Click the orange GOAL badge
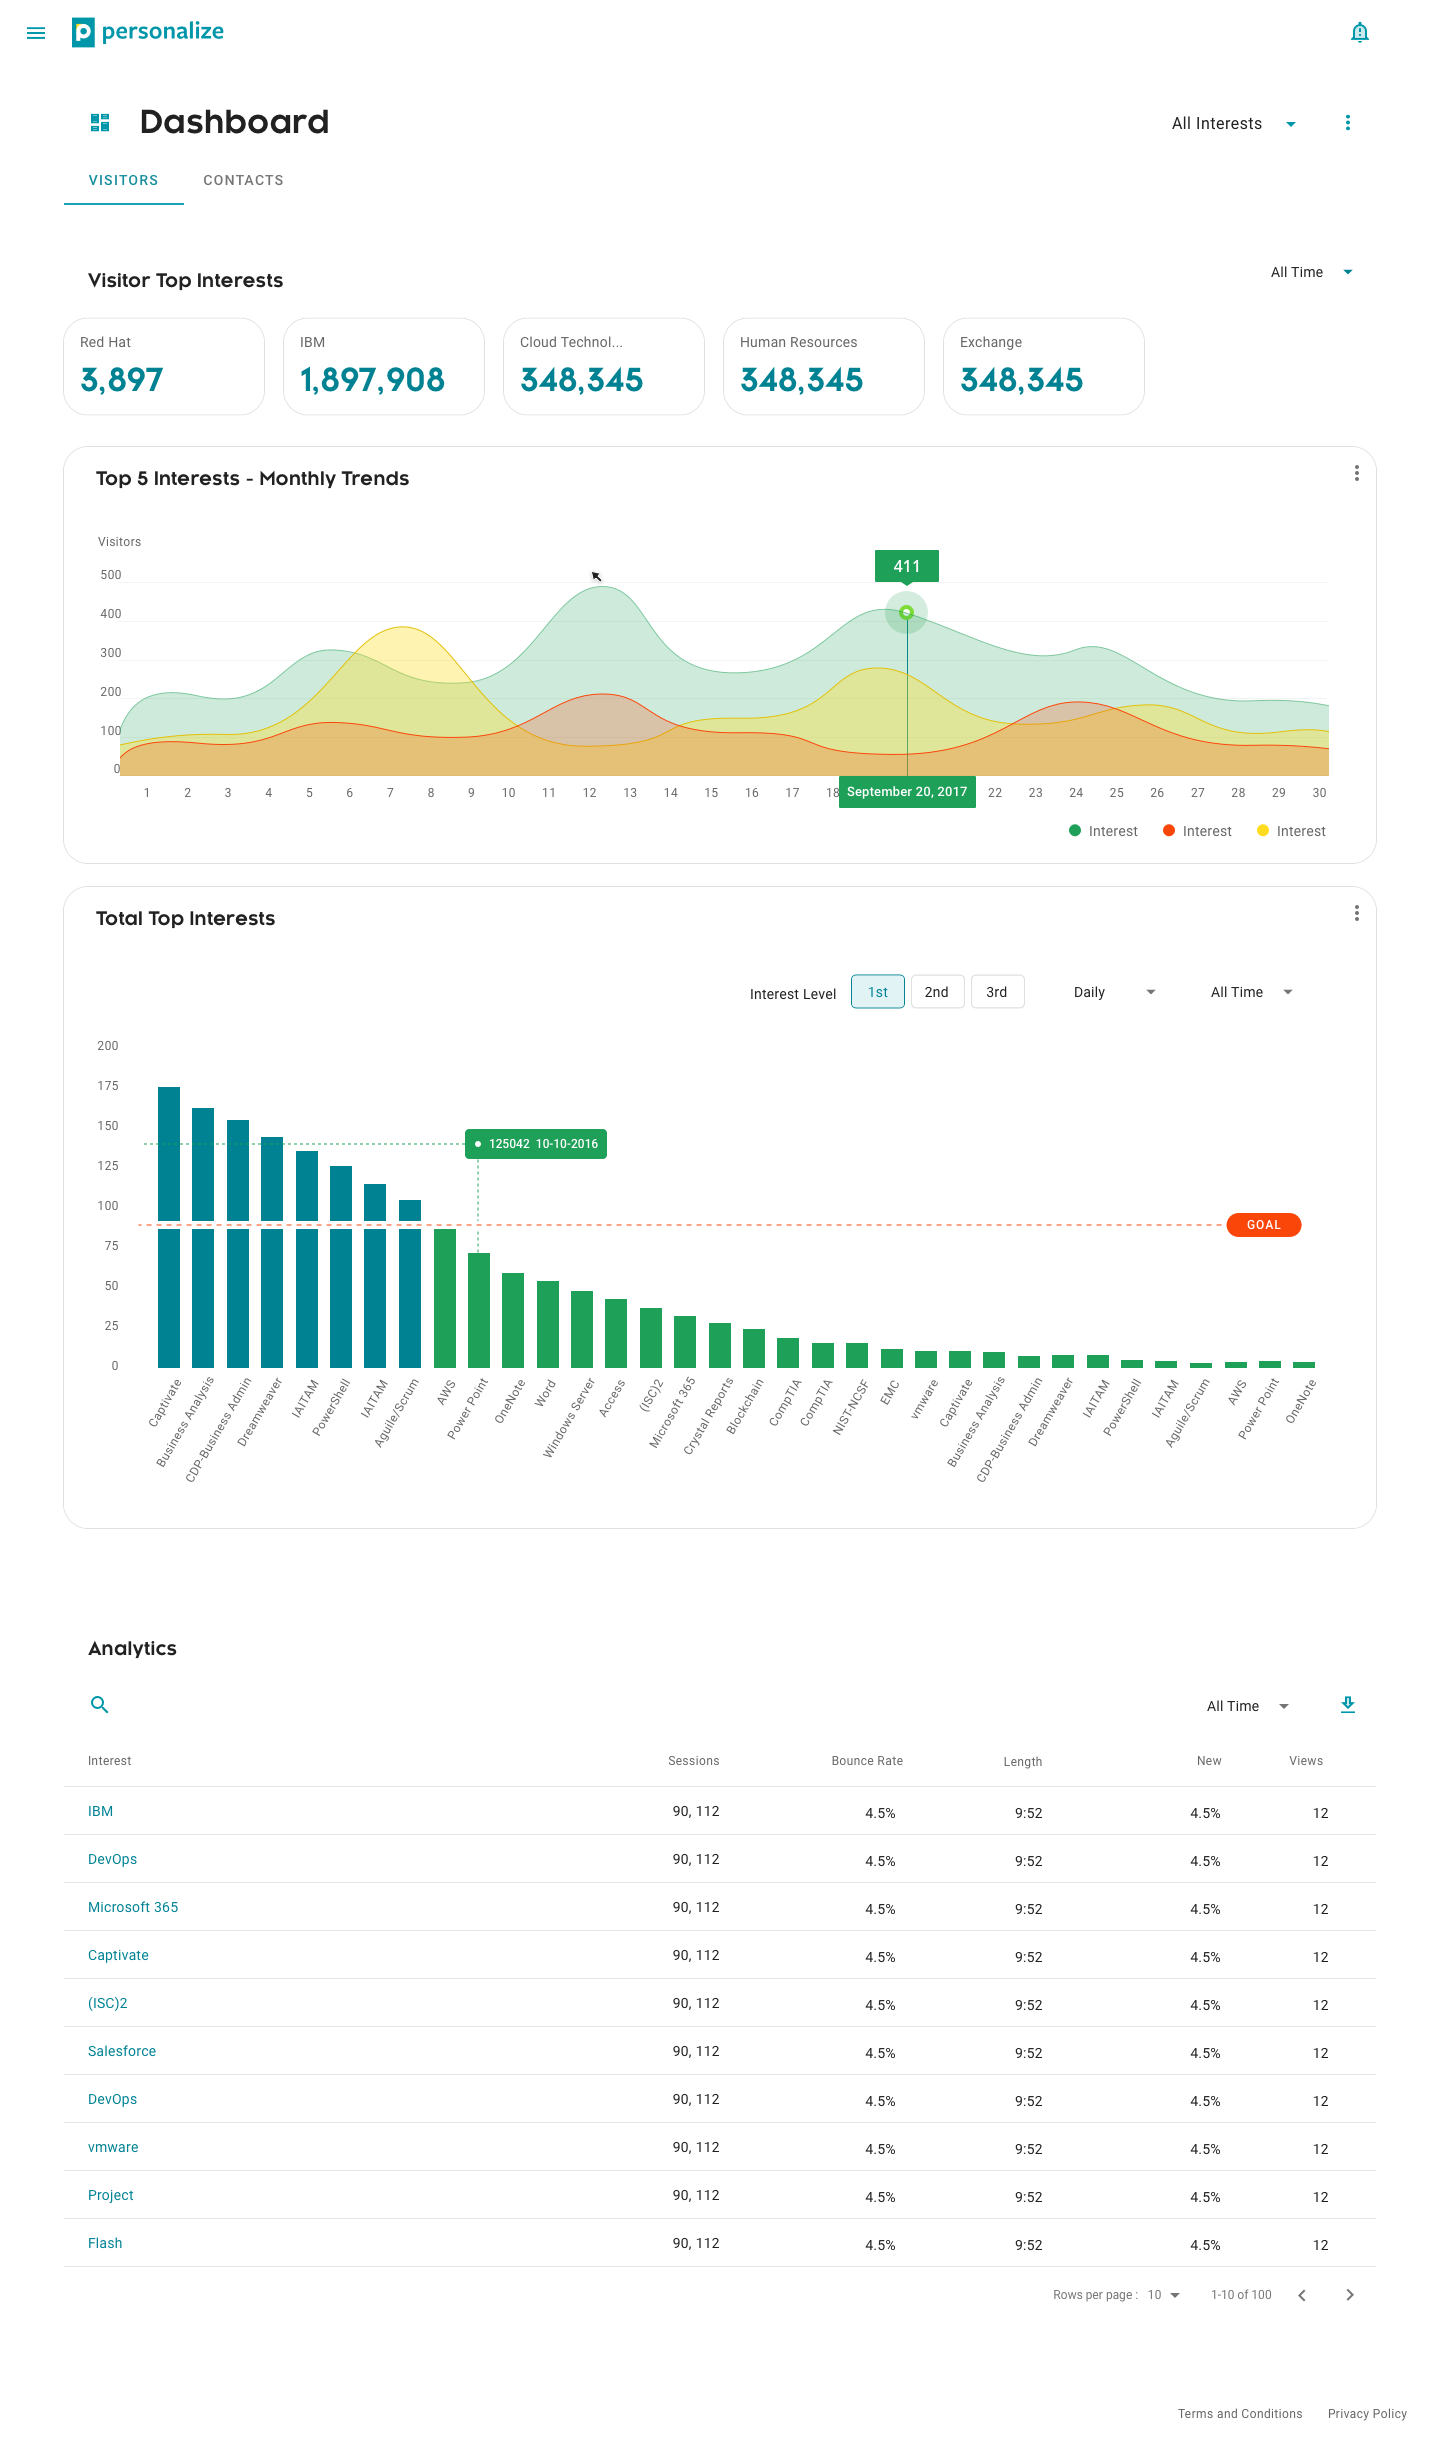1440x2441 pixels. coord(1264,1225)
